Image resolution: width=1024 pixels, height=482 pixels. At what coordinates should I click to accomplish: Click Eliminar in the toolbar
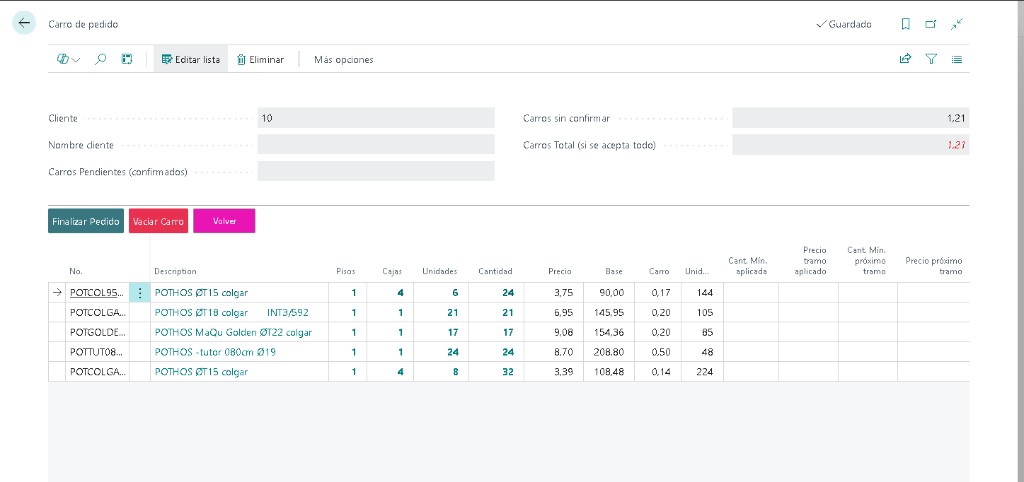click(x=260, y=59)
